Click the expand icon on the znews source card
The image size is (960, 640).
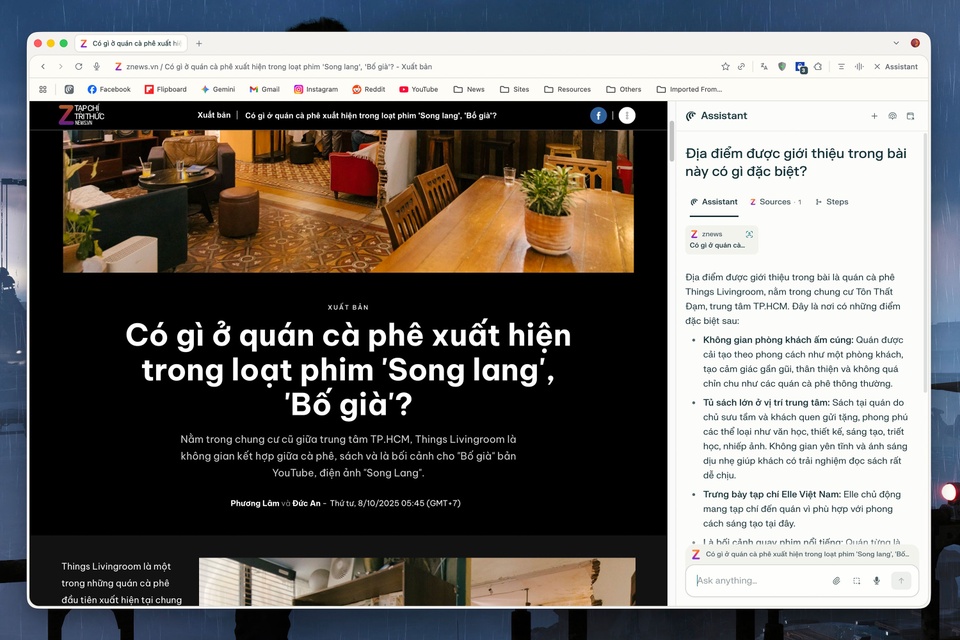[749, 234]
